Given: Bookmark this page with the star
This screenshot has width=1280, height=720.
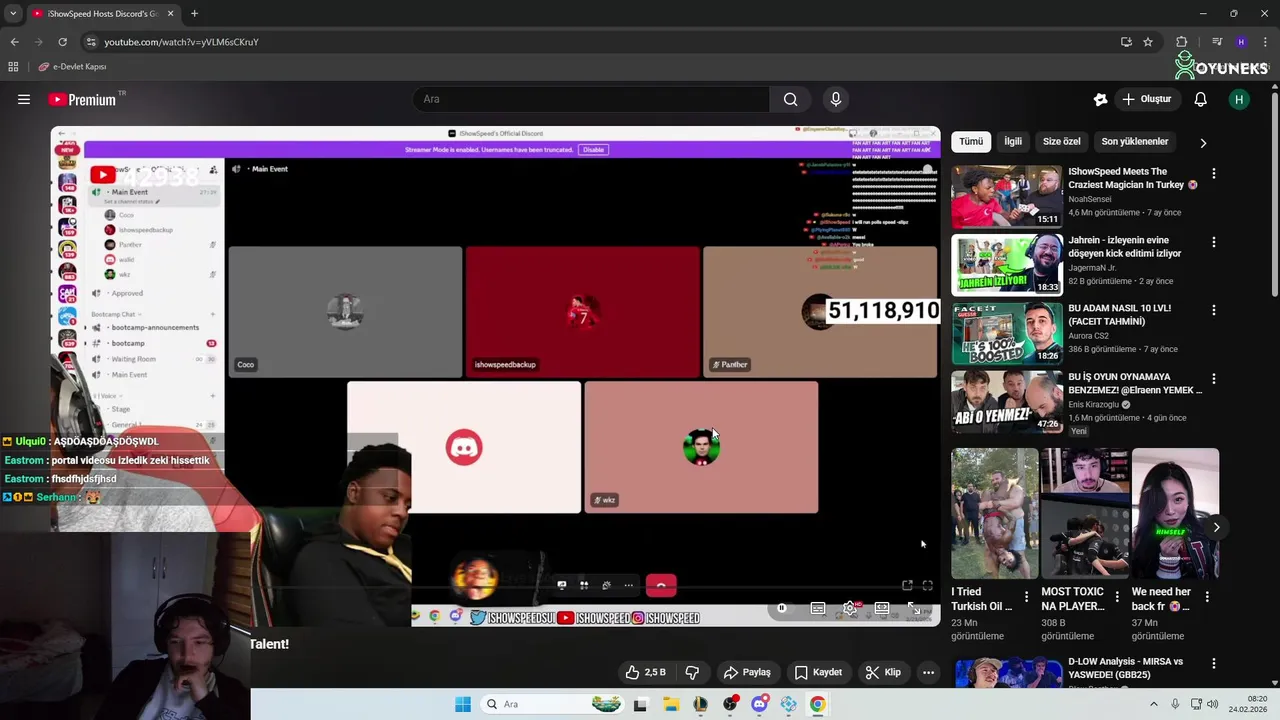Looking at the screenshot, I should [1148, 42].
